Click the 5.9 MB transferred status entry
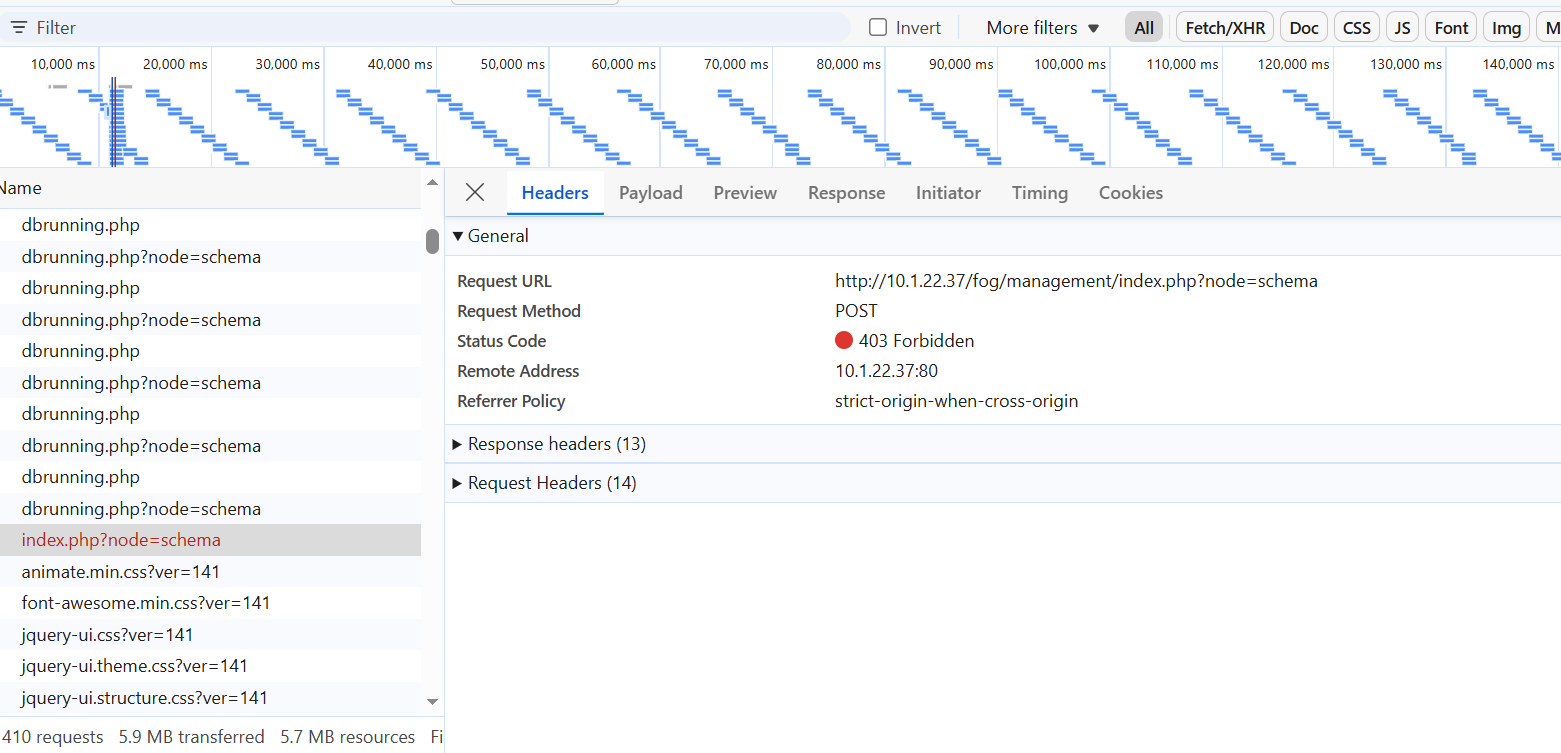The width and height of the screenshot is (1561, 753). coord(192,737)
